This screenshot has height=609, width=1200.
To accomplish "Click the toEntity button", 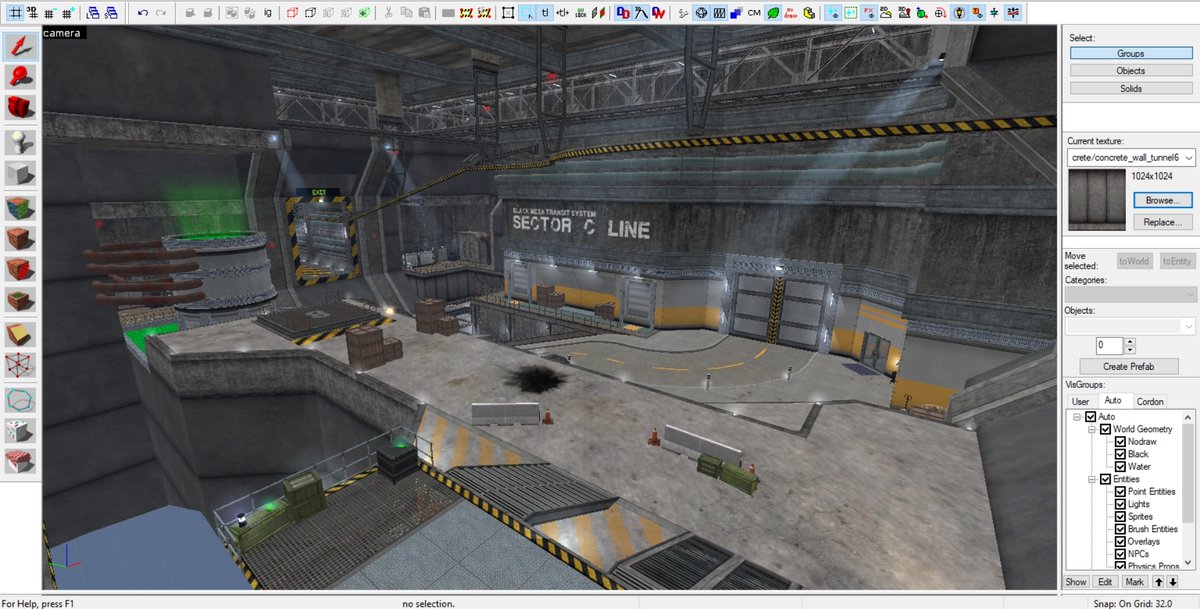I will tap(1177, 261).
